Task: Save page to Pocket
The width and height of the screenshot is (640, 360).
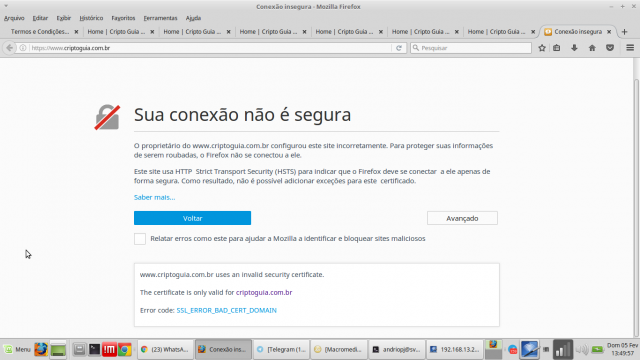Action: [610, 48]
